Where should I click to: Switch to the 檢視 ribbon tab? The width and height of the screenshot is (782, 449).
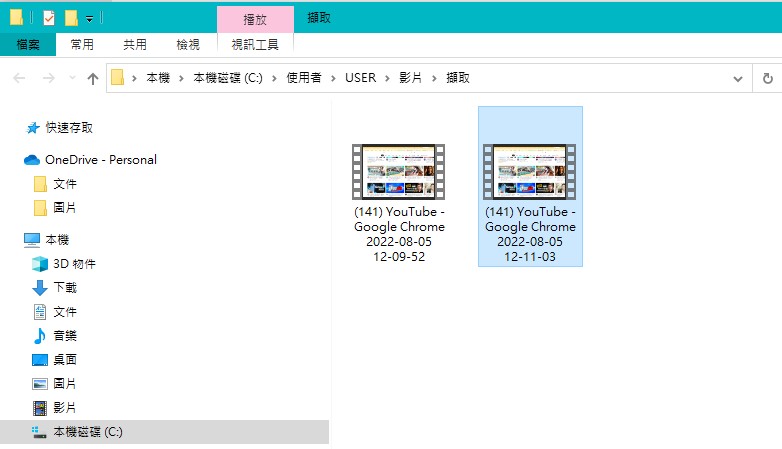188,44
